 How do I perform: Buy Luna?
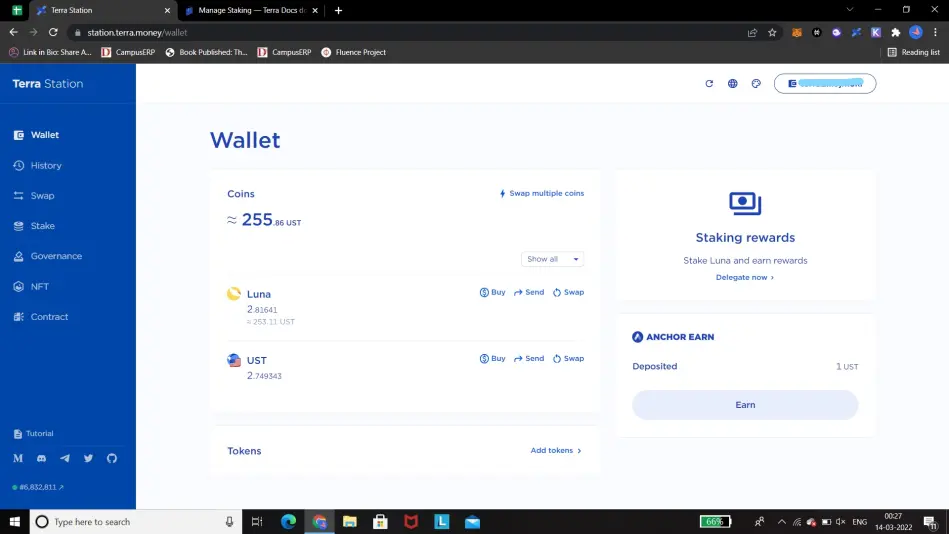[x=493, y=292]
